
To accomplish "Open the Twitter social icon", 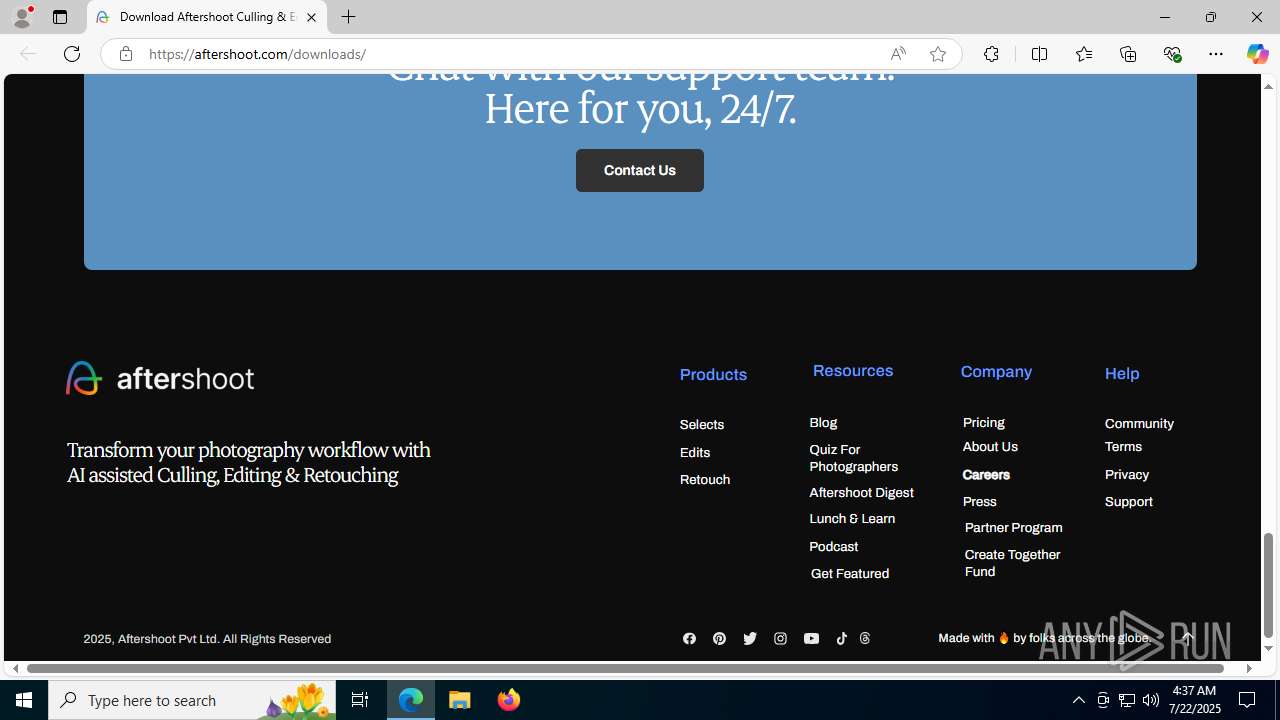I will pos(750,639).
